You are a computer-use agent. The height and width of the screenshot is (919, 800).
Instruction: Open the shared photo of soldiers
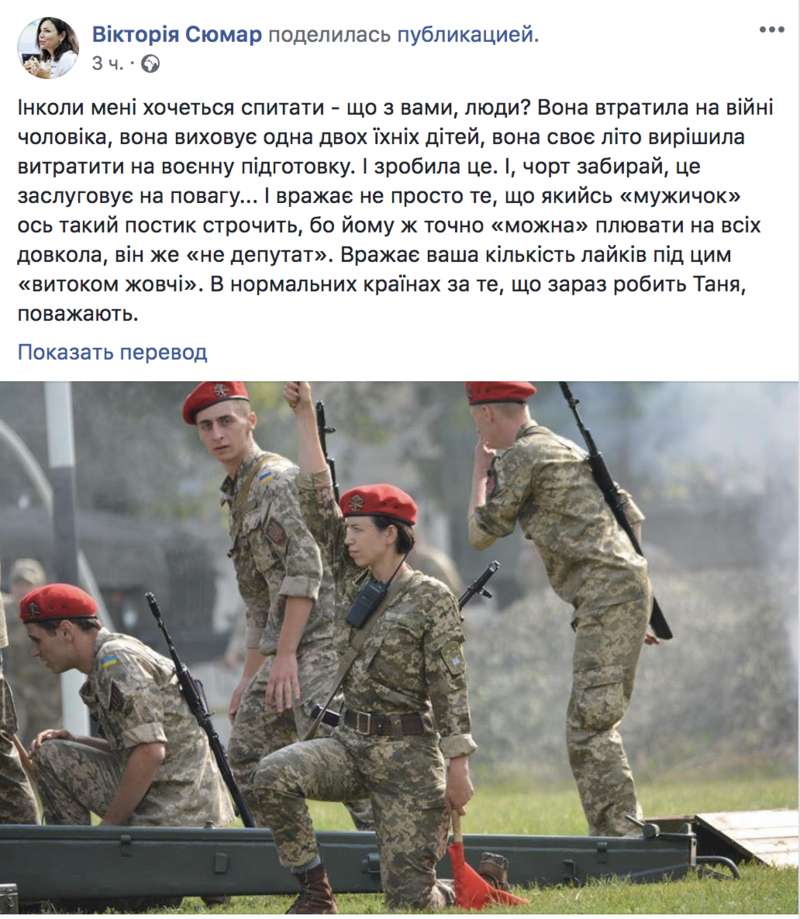(x=400, y=648)
